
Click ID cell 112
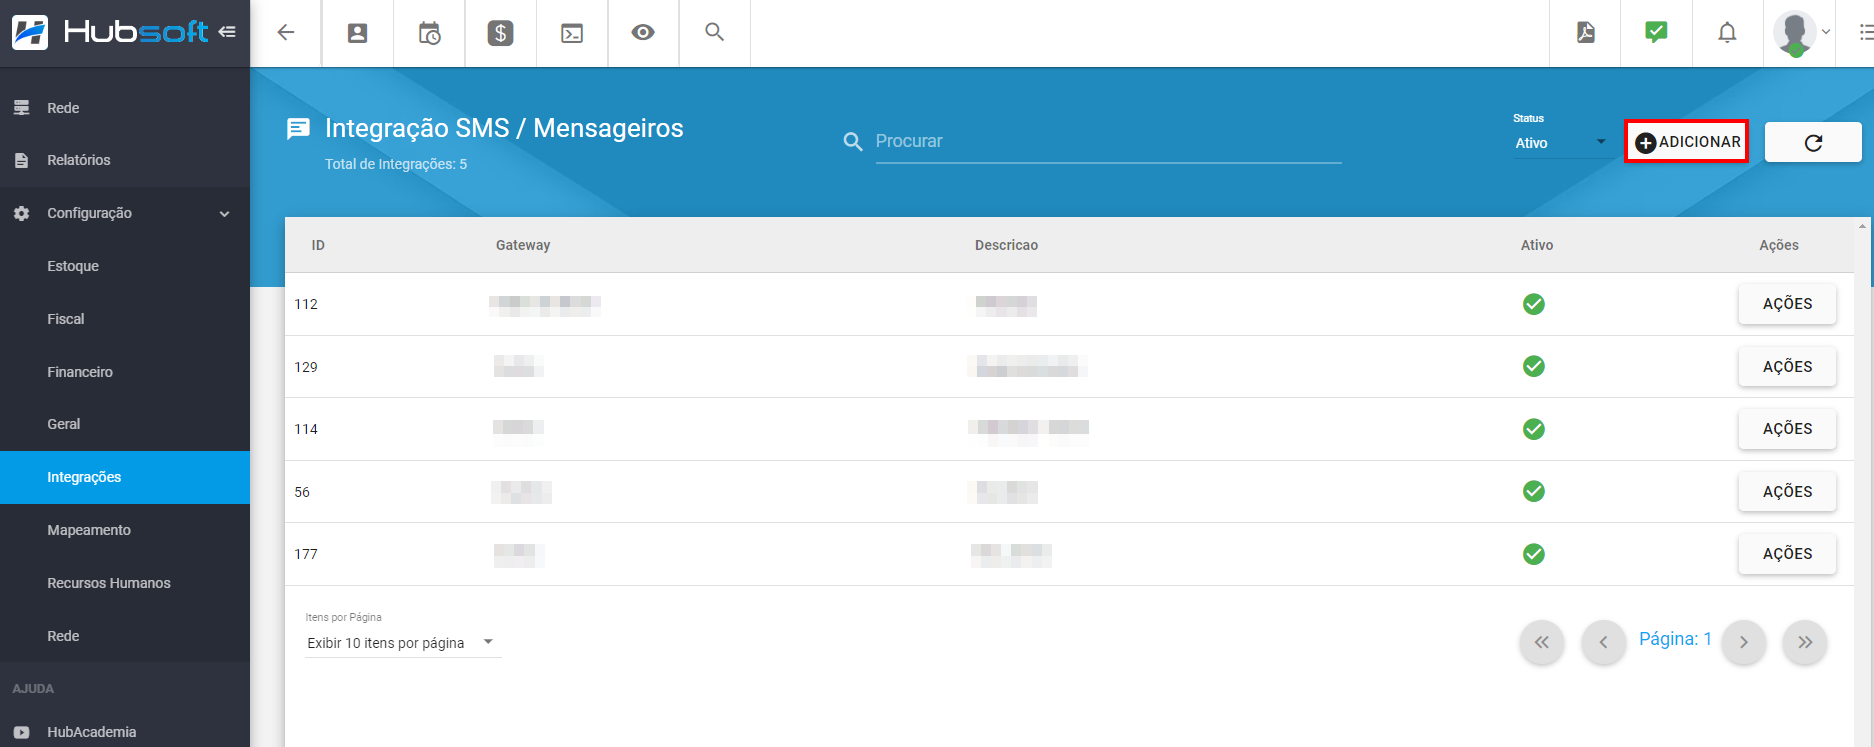[306, 304]
